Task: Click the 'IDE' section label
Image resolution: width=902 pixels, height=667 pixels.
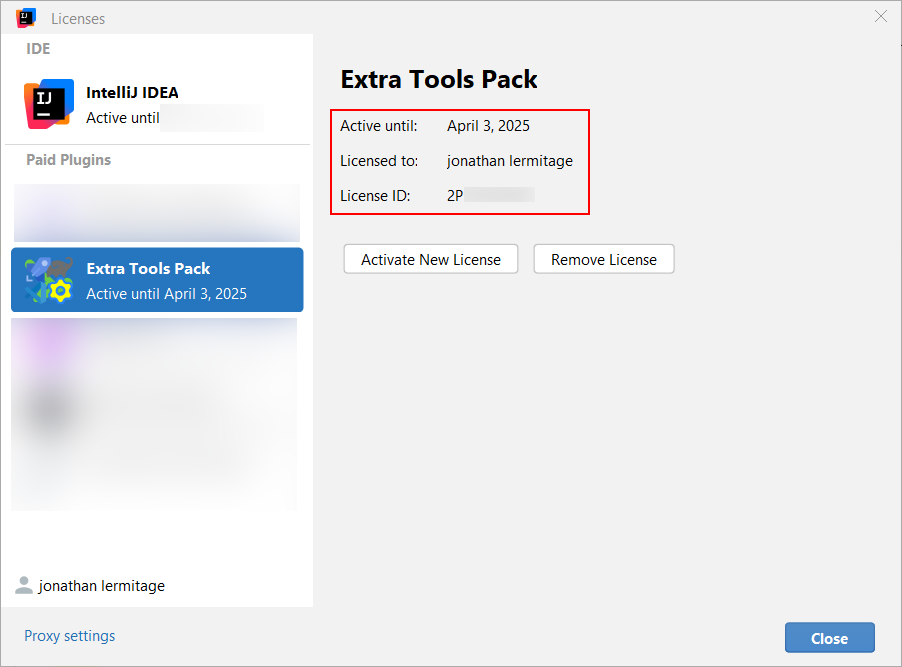Action: (38, 49)
